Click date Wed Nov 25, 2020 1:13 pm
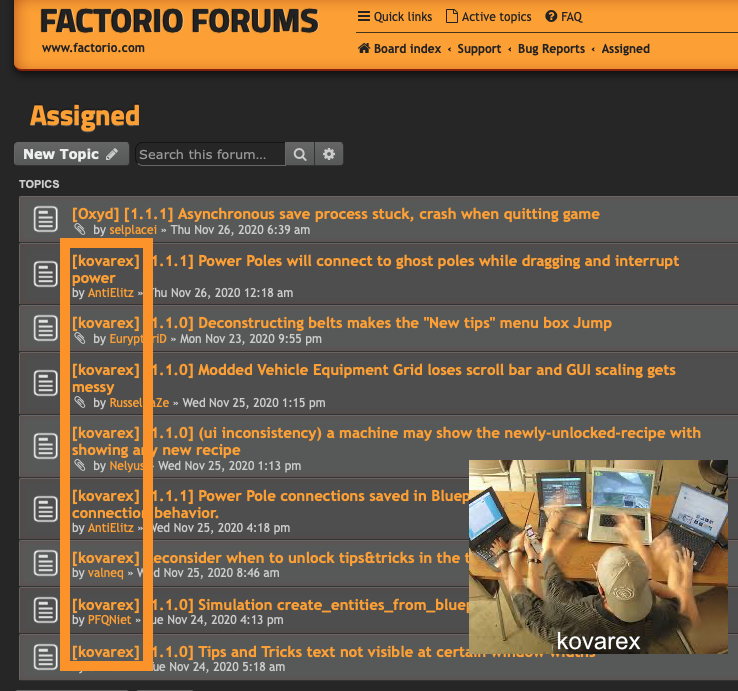This screenshot has width=738, height=691. click(x=229, y=466)
